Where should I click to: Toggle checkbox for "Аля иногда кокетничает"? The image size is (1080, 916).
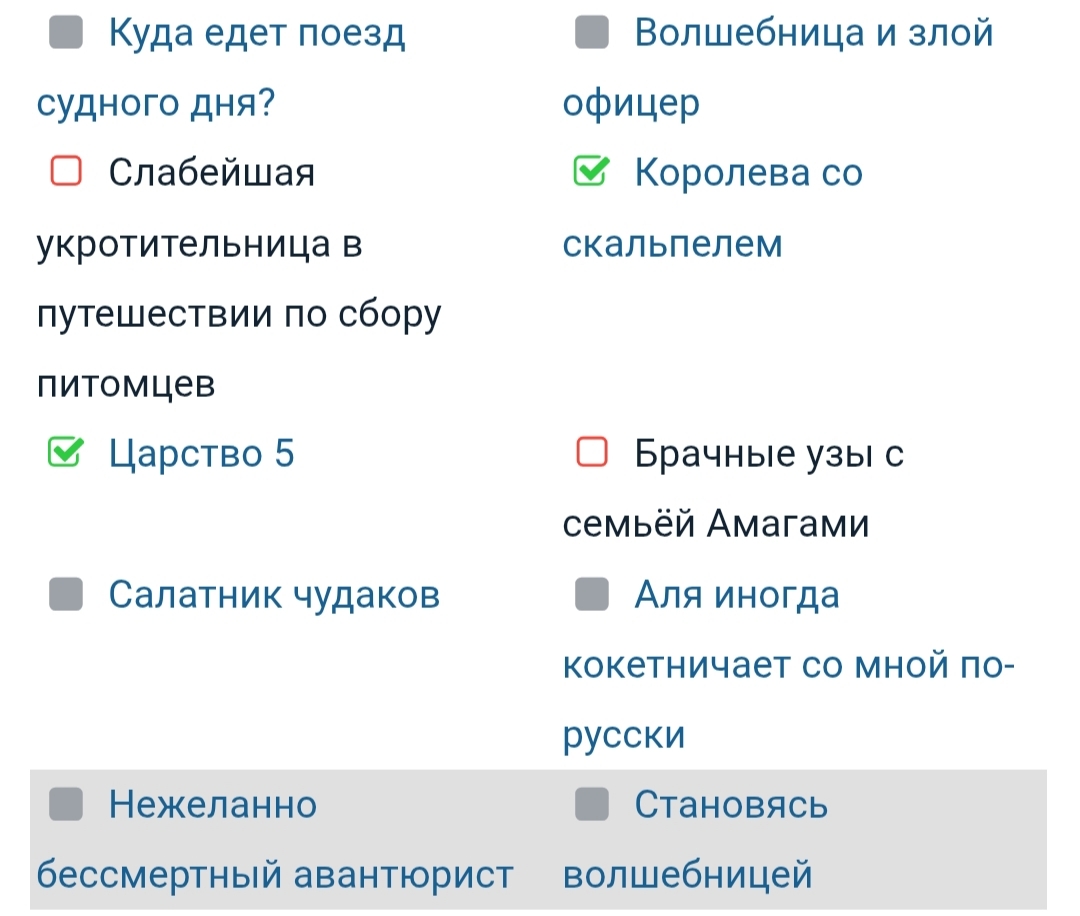click(592, 595)
